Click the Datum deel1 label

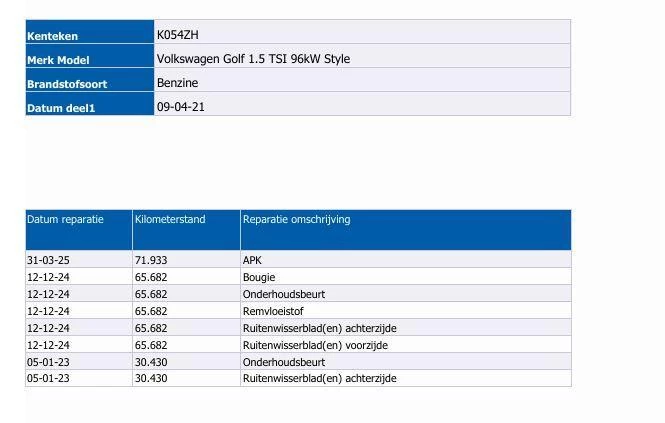[x=61, y=108]
